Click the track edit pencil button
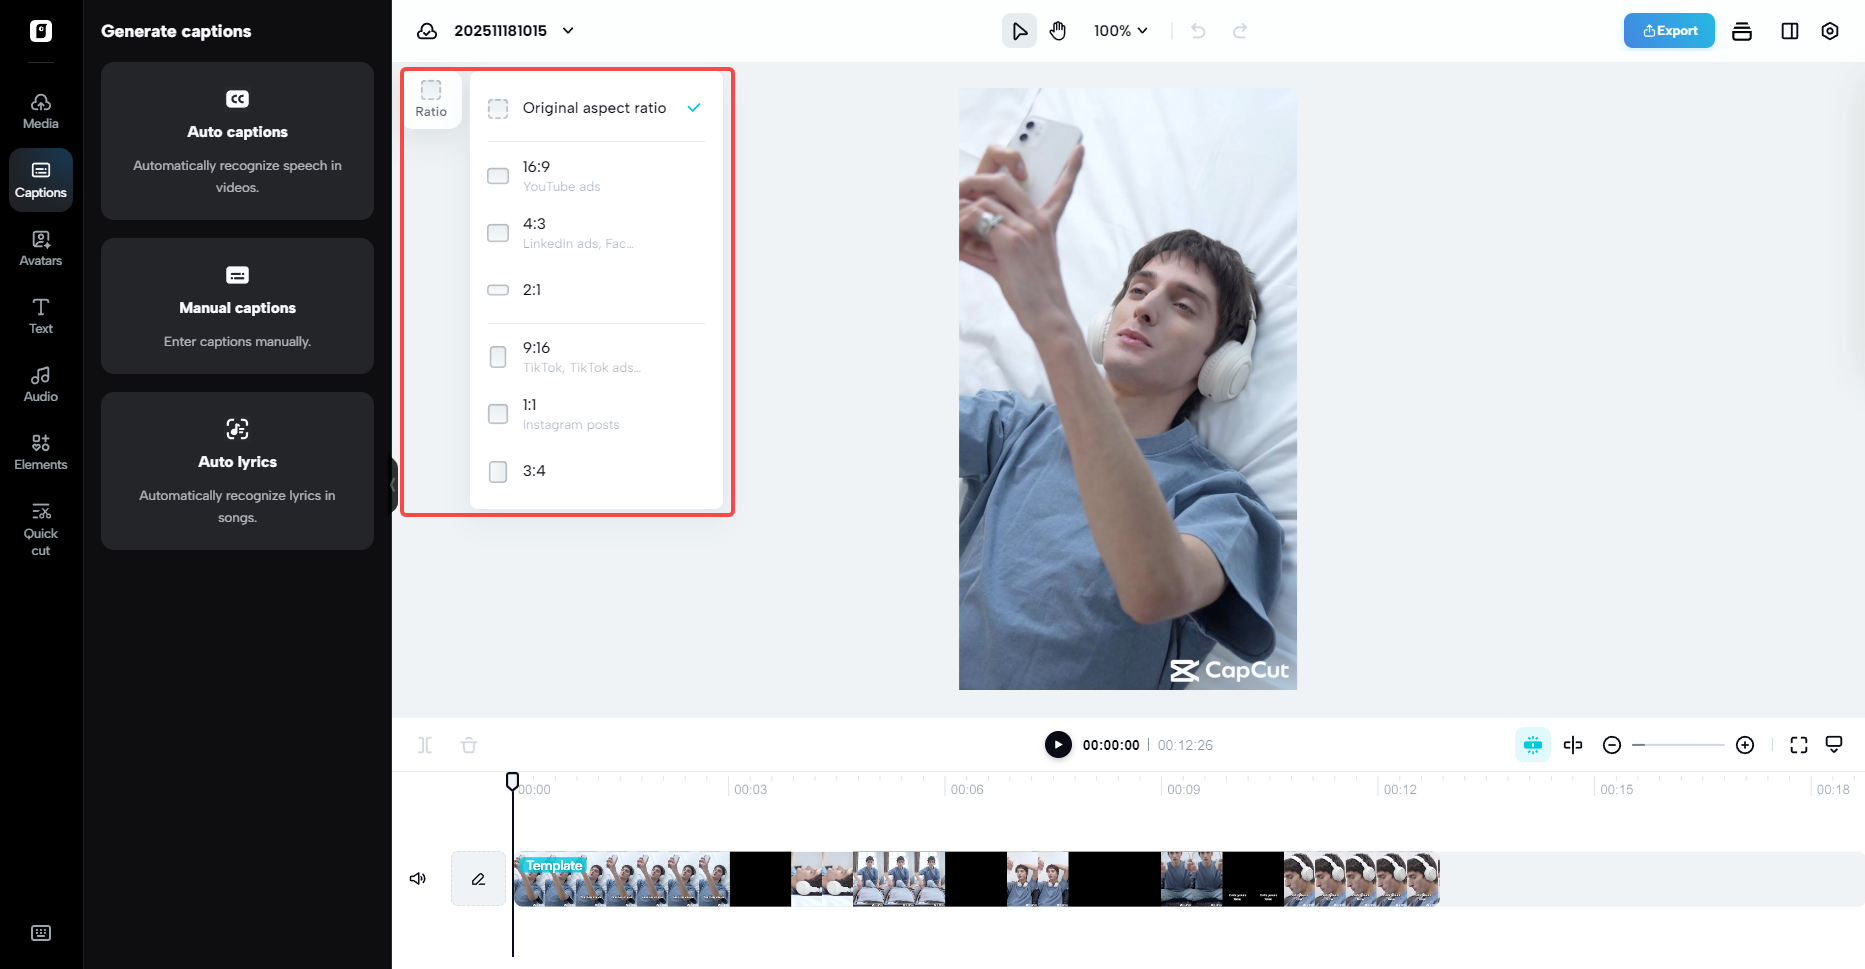The height and width of the screenshot is (969, 1865). 478,879
